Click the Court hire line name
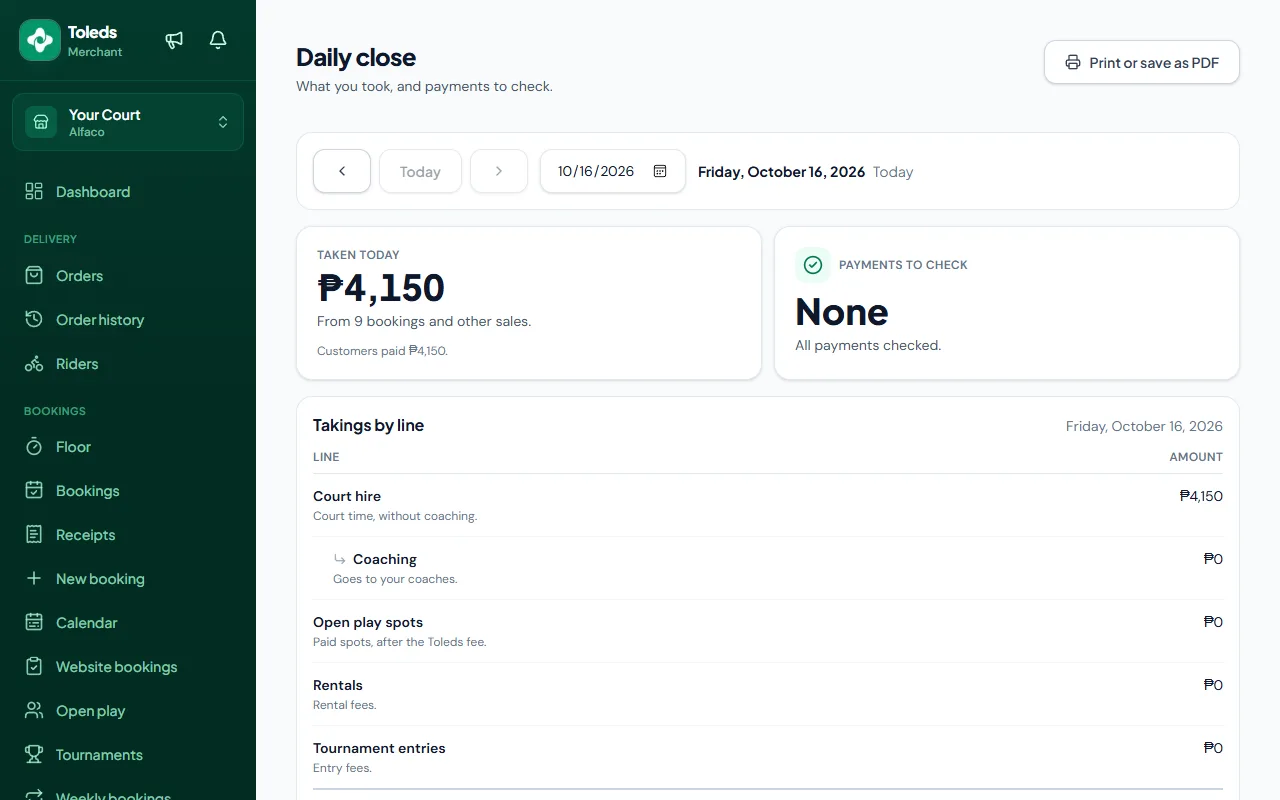The image size is (1280, 800). pyautogui.click(x=347, y=496)
